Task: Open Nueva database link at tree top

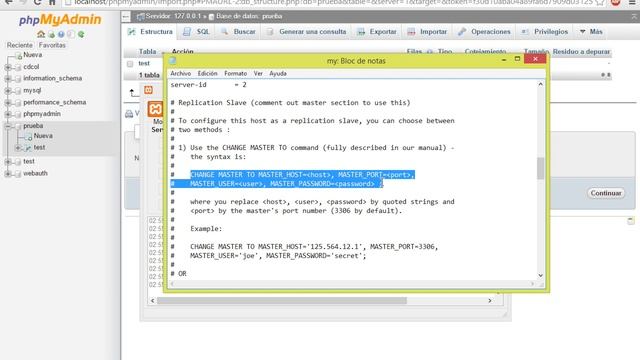Action: pyautogui.click(x=32, y=55)
